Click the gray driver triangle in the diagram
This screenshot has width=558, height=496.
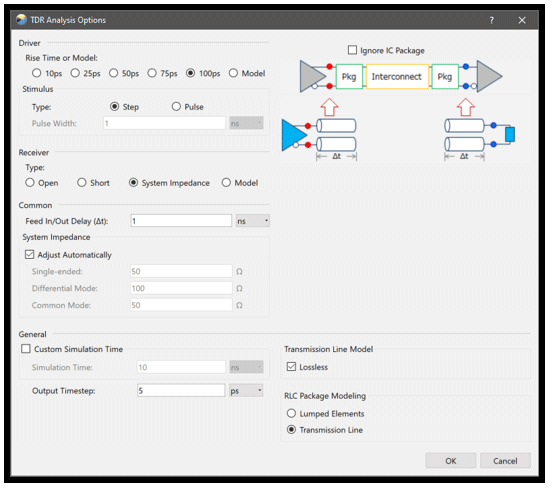click(x=313, y=76)
